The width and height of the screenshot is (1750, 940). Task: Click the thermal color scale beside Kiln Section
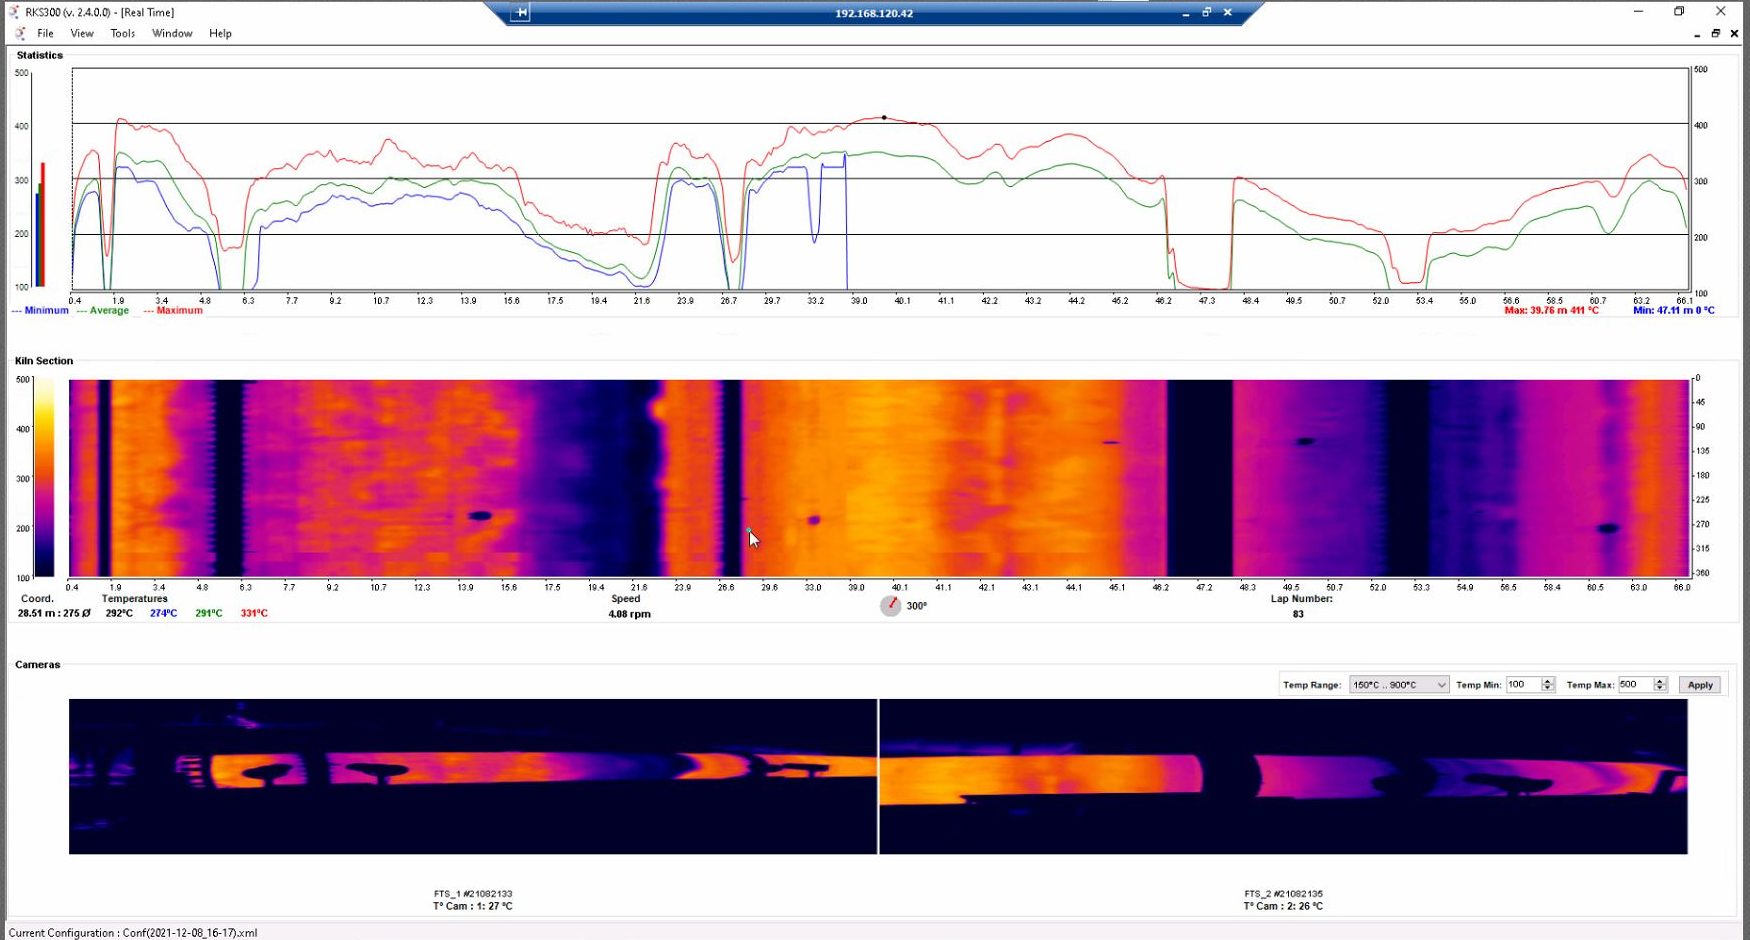tap(42, 478)
